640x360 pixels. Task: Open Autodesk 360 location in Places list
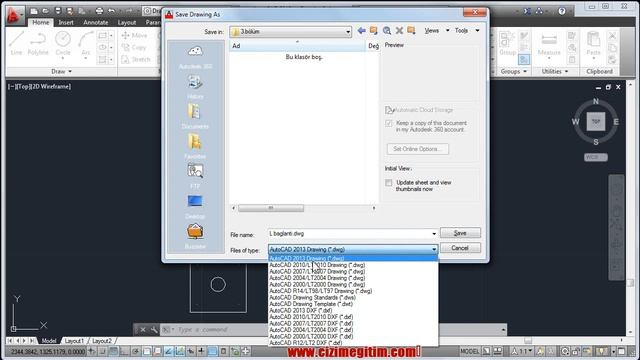coord(195,56)
